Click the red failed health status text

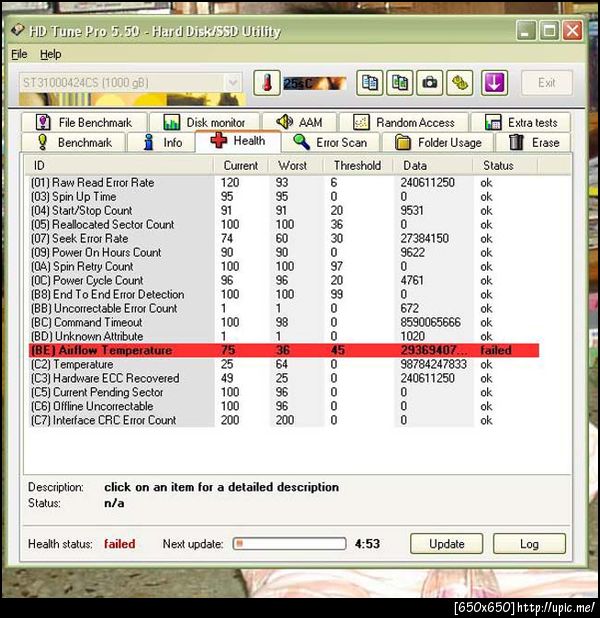point(119,544)
